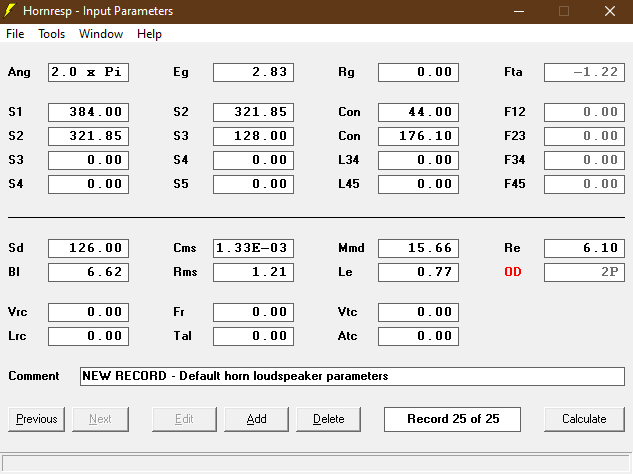
Task: Click the Ang label
Action: coord(19,72)
